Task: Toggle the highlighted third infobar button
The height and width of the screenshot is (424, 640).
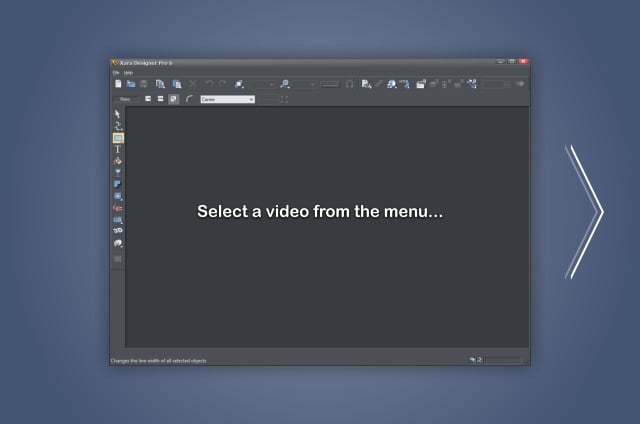Action: [172, 99]
